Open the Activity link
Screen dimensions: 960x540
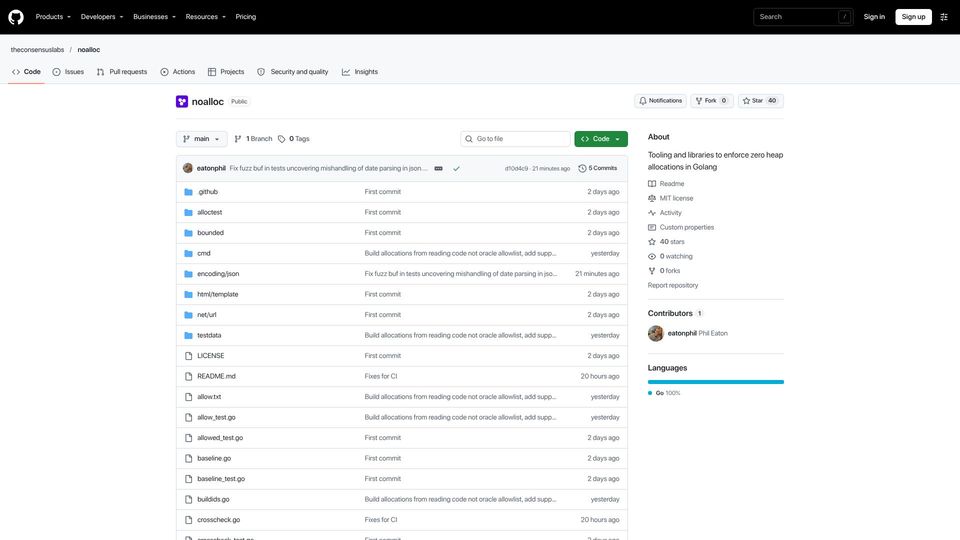click(x=665, y=213)
